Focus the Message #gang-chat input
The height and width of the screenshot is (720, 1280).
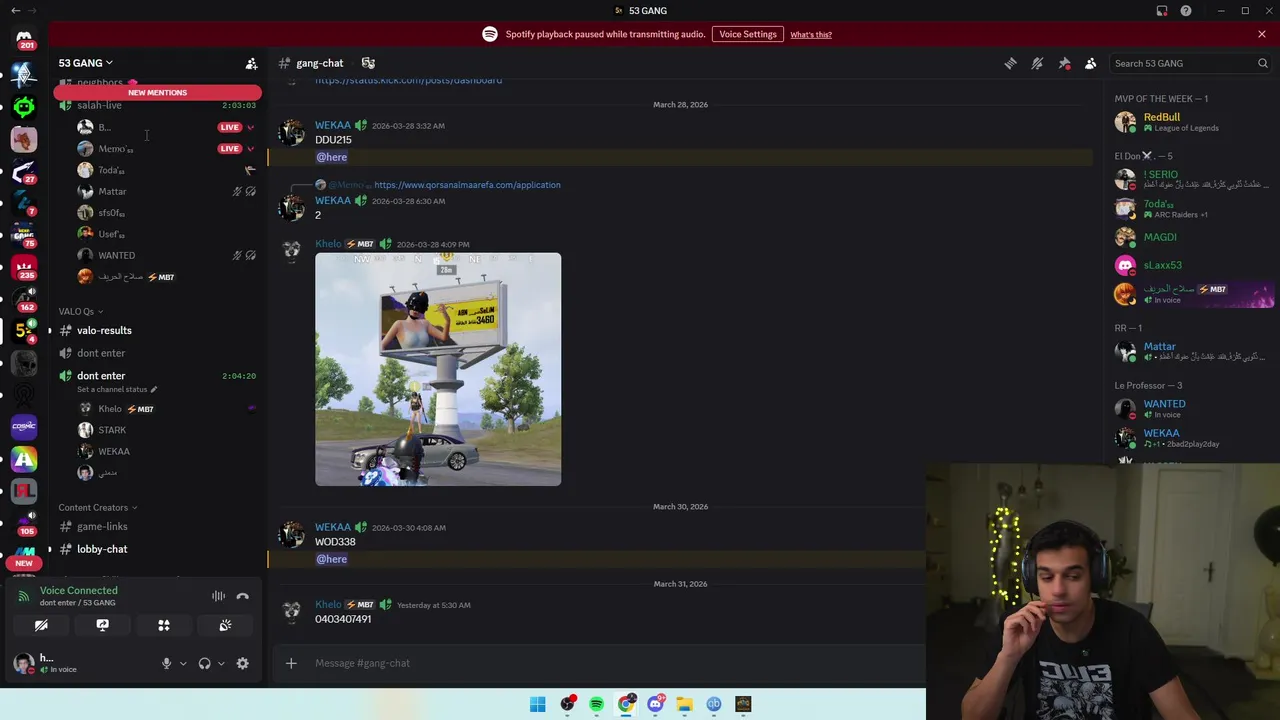[600, 663]
